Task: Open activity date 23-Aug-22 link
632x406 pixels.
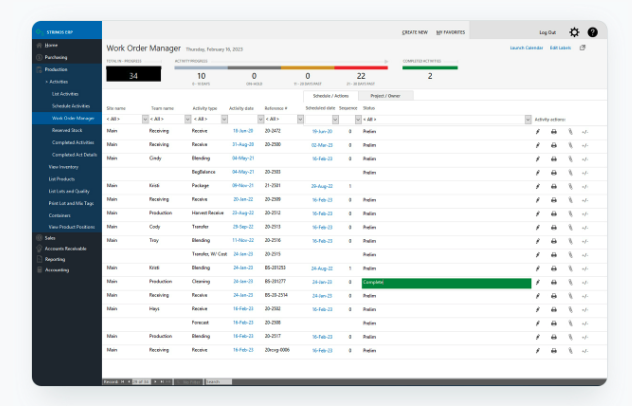Action: tap(243, 213)
